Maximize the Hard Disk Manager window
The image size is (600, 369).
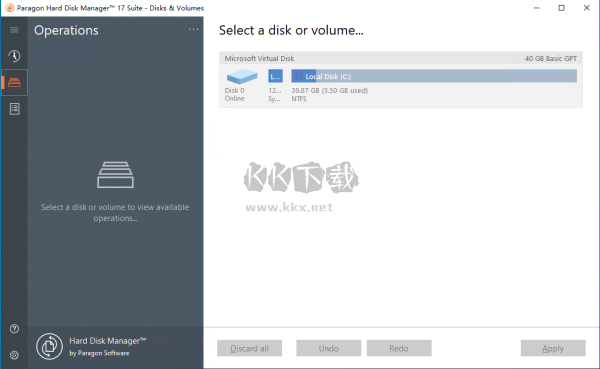click(x=561, y=8)
